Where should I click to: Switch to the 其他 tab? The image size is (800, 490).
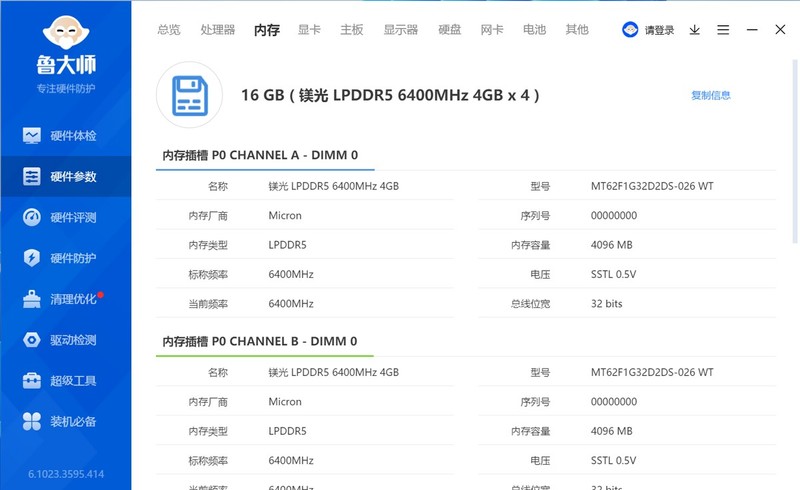point(577,30)
